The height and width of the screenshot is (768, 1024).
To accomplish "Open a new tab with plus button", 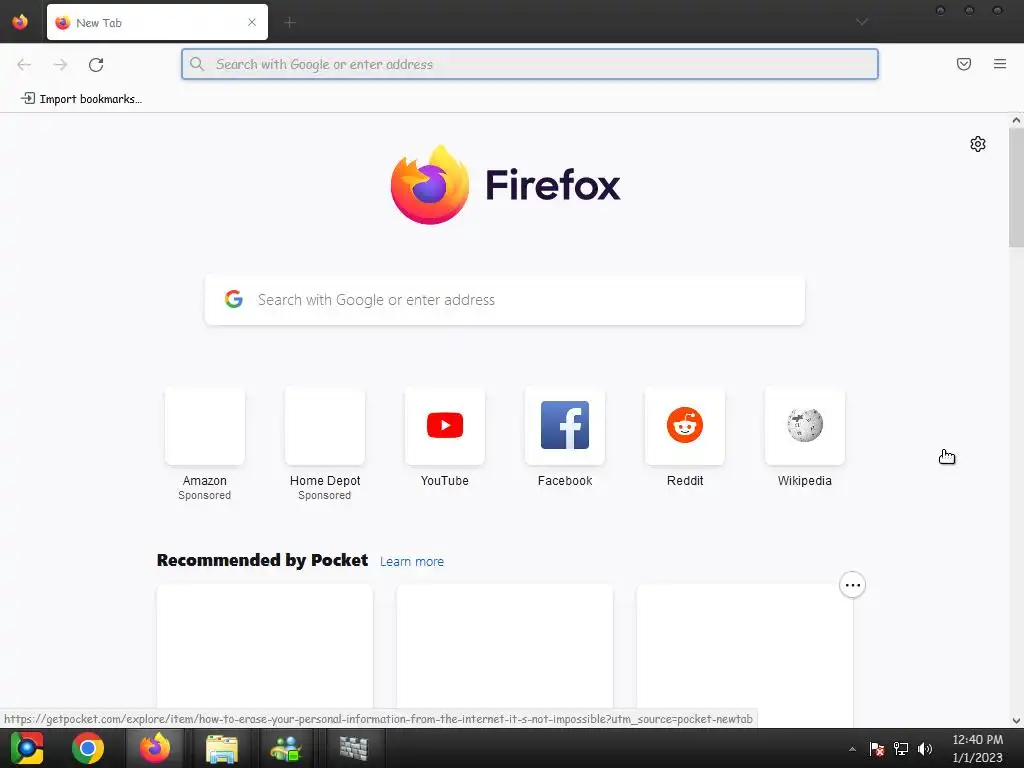I will [x=290, y=22].
